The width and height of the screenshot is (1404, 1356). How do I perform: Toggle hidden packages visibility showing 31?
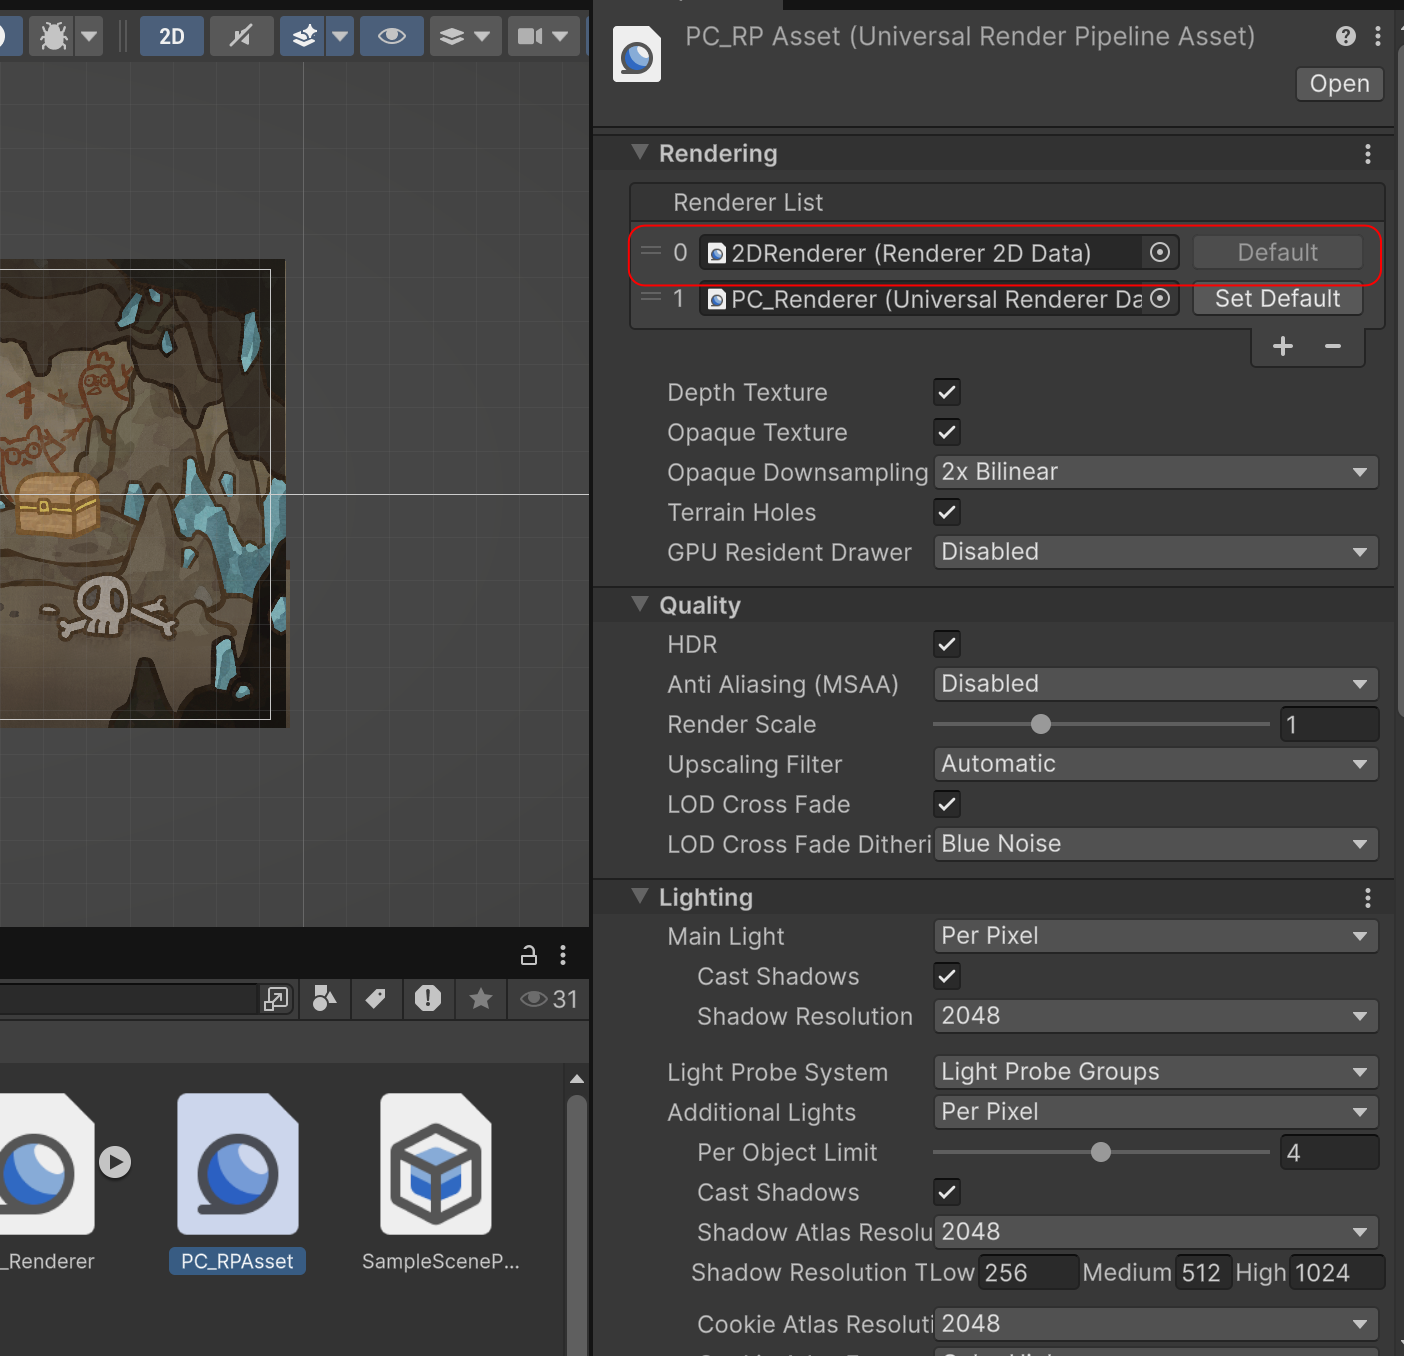(549, 999)
